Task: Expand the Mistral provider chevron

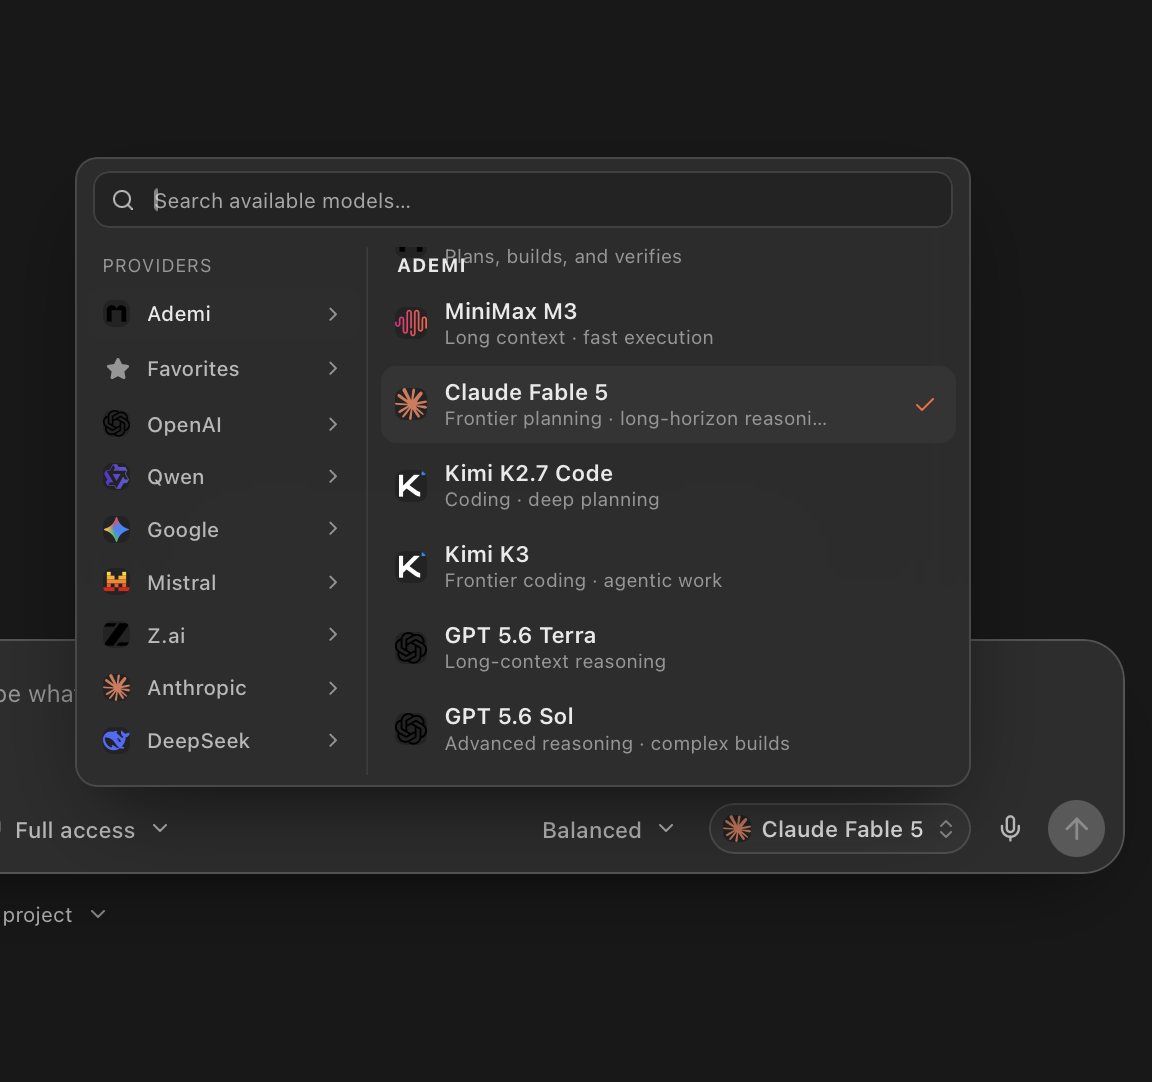Action: click(333, 583)
